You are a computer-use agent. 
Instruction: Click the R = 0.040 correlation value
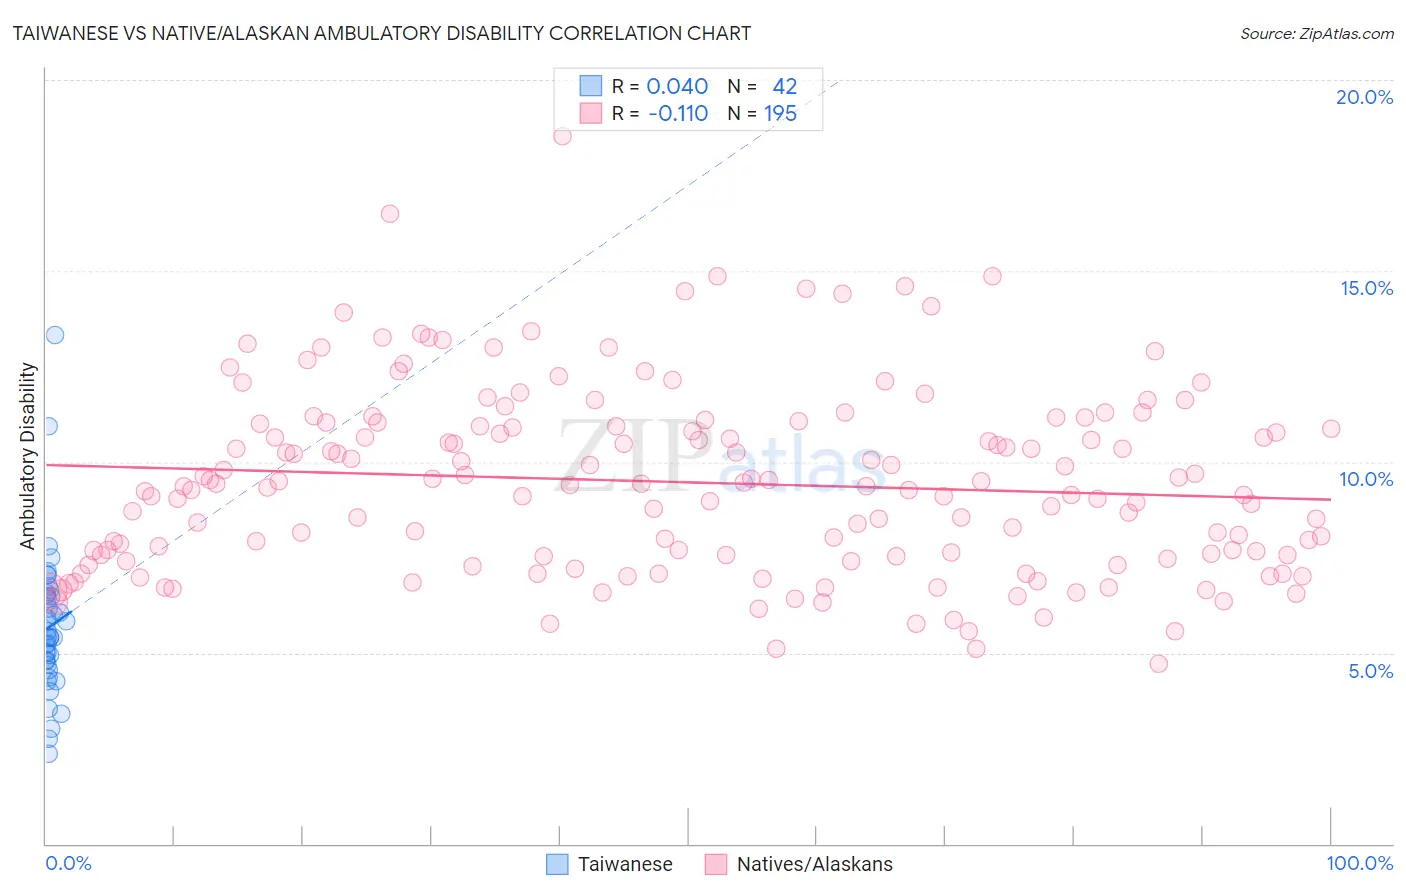click(660, 86)
